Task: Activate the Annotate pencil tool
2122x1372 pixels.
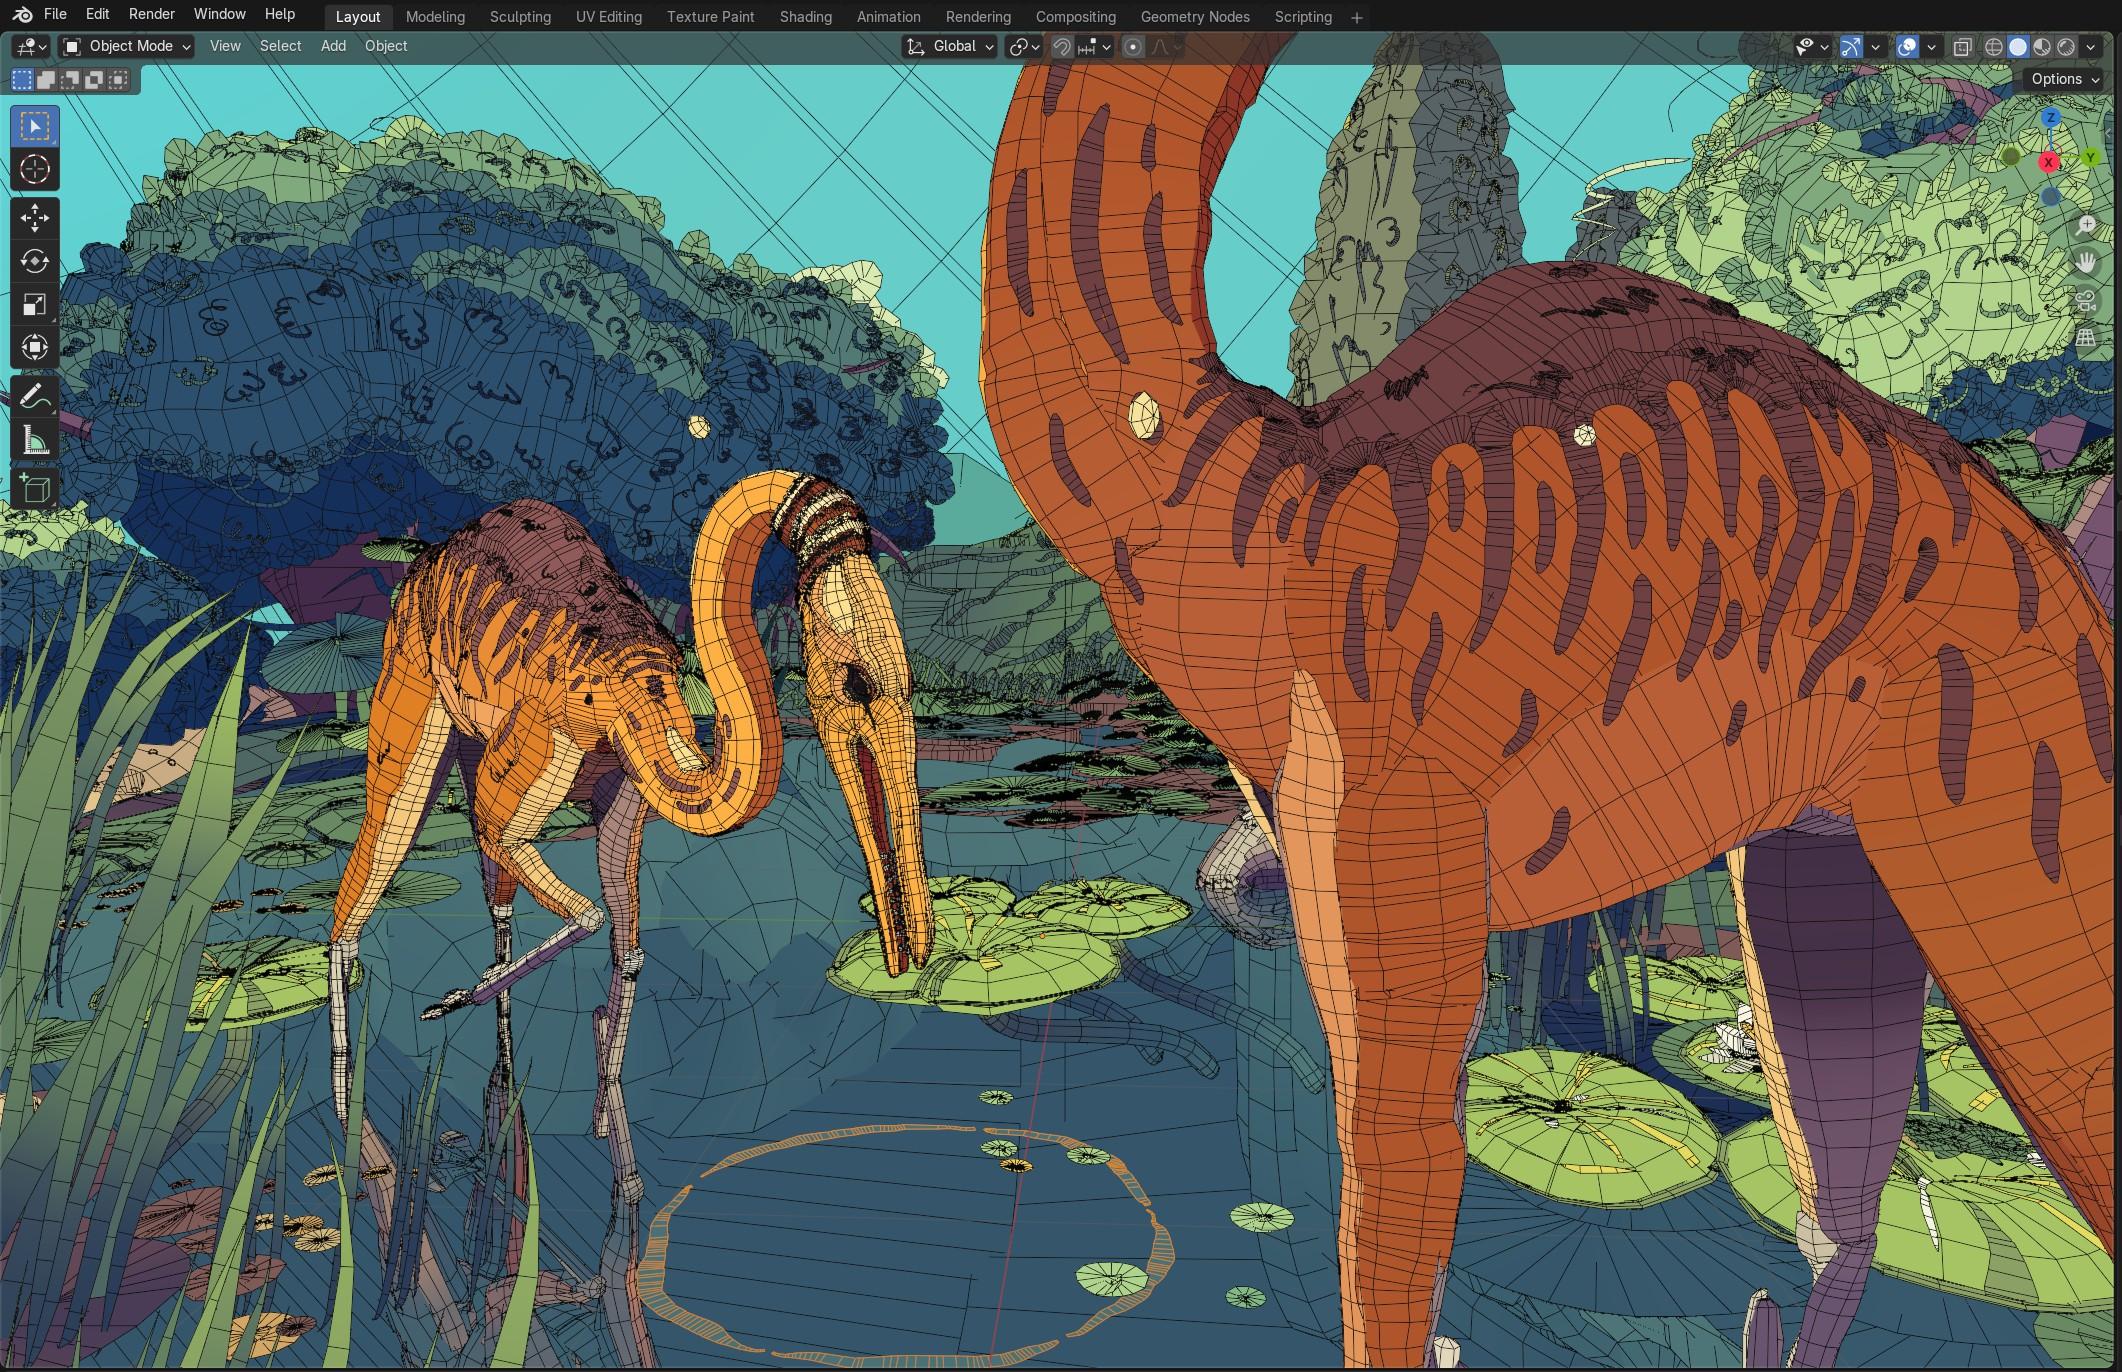Action: (35, 397)
